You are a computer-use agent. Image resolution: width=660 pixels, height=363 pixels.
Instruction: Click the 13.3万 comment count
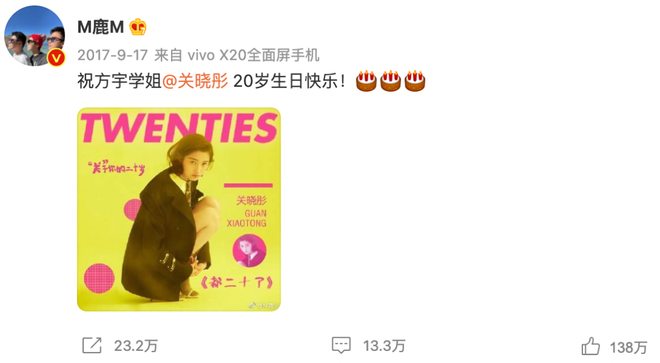click(384, 346)
